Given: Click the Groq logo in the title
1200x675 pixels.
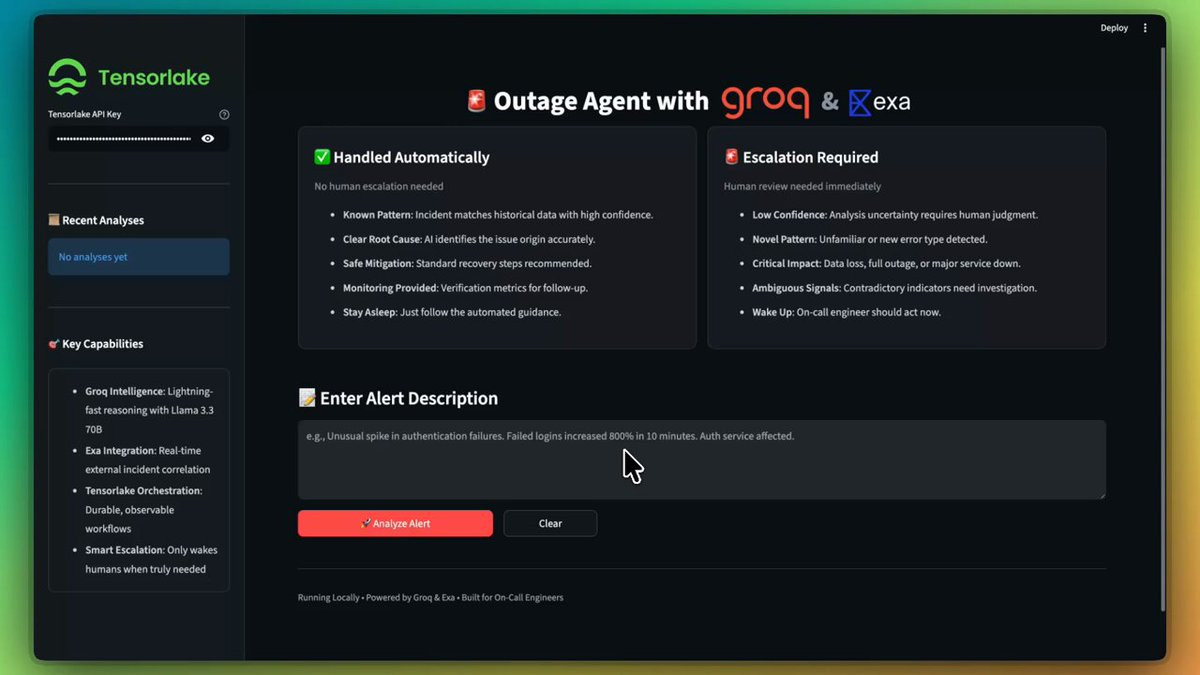Looking at the screenshot, I should click(x=765, y=101).
